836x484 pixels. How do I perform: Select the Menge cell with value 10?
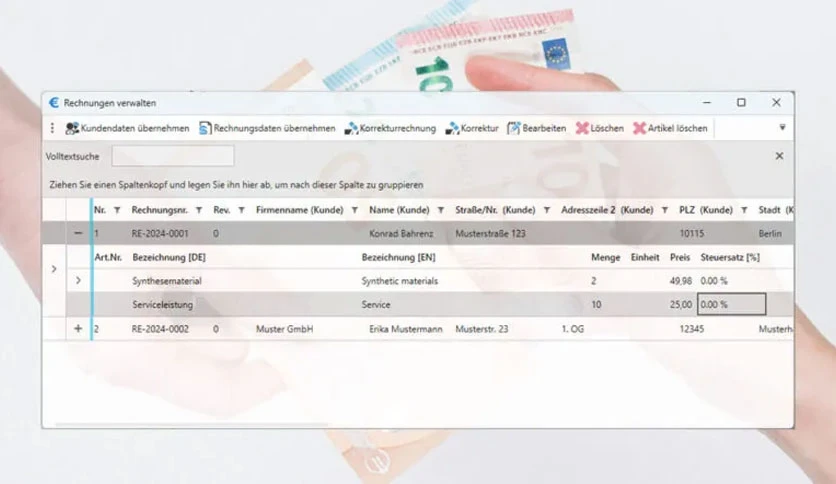(596, 305)
